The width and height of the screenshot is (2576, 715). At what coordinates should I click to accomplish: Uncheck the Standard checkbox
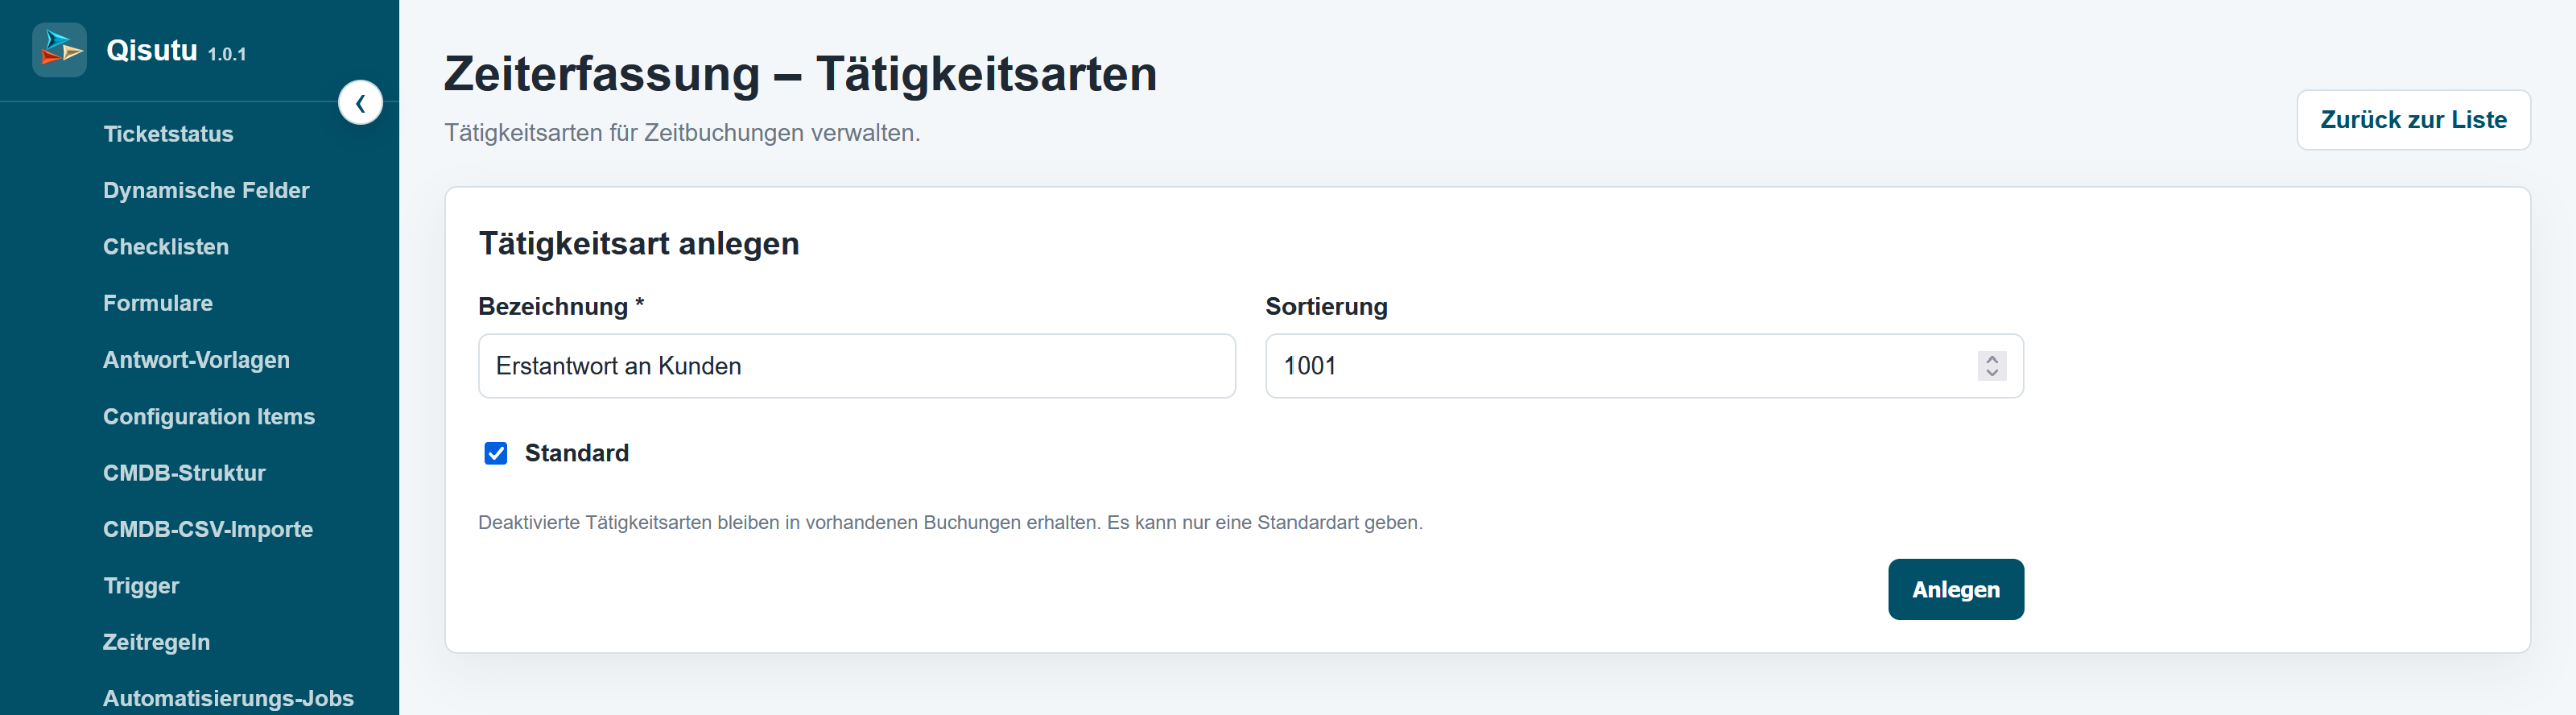point(496,453)
